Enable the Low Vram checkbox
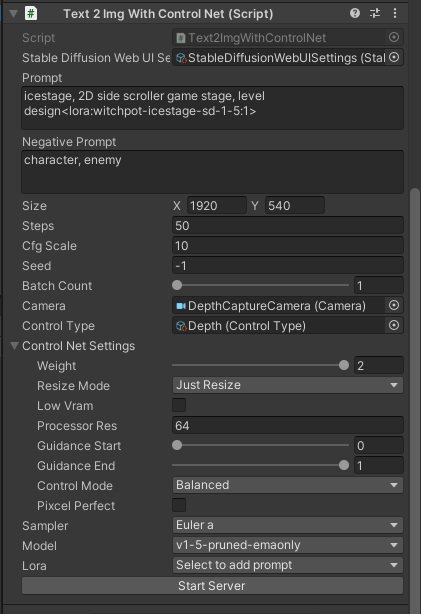This screenshot has height=614, width=421. coord(179,405)
